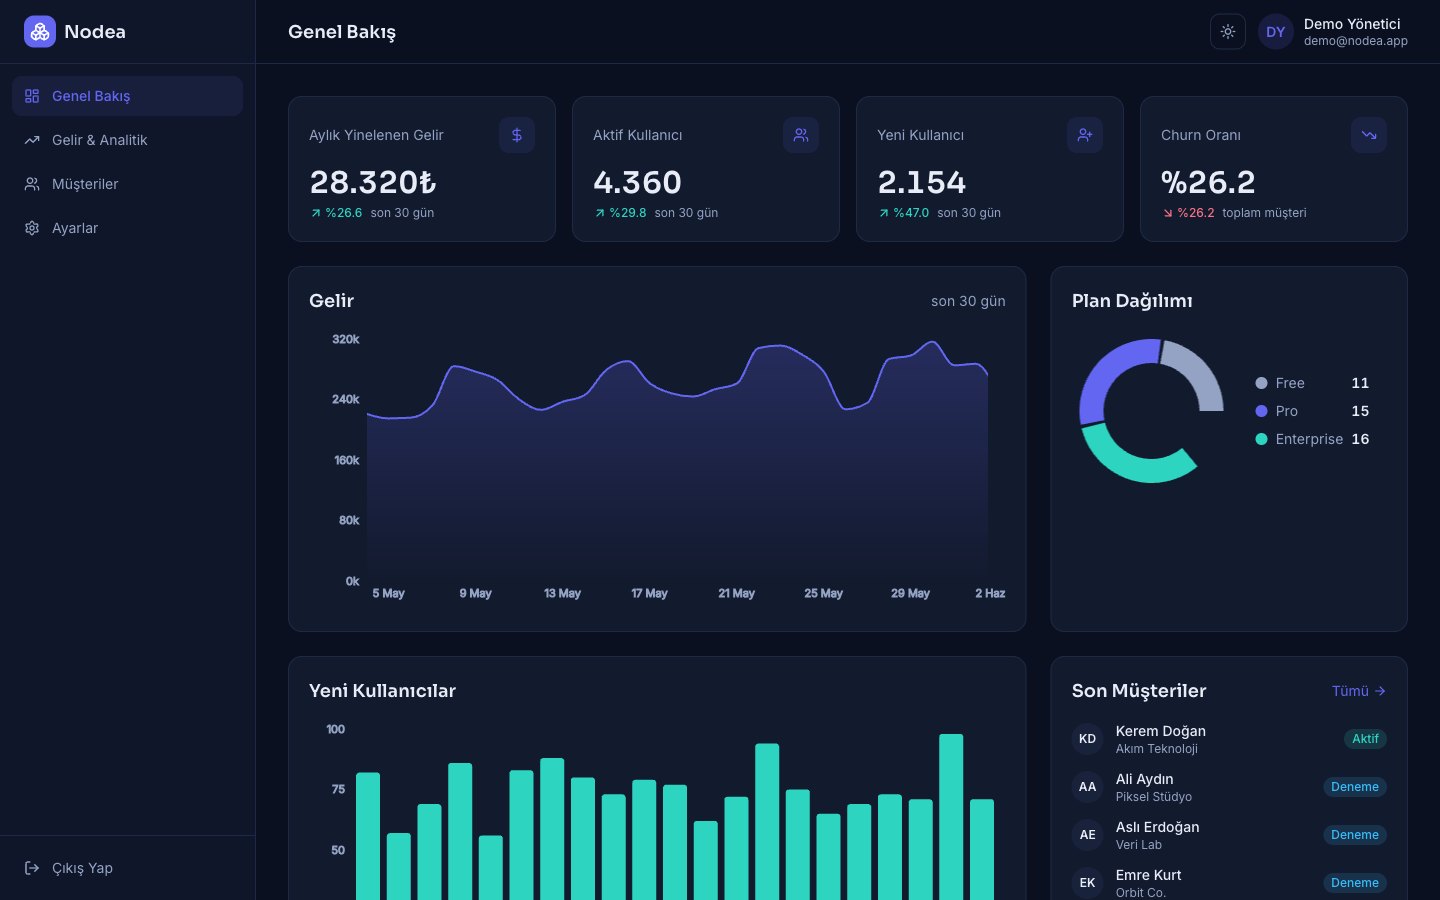Go to Müşteriler section

(128, 184)
